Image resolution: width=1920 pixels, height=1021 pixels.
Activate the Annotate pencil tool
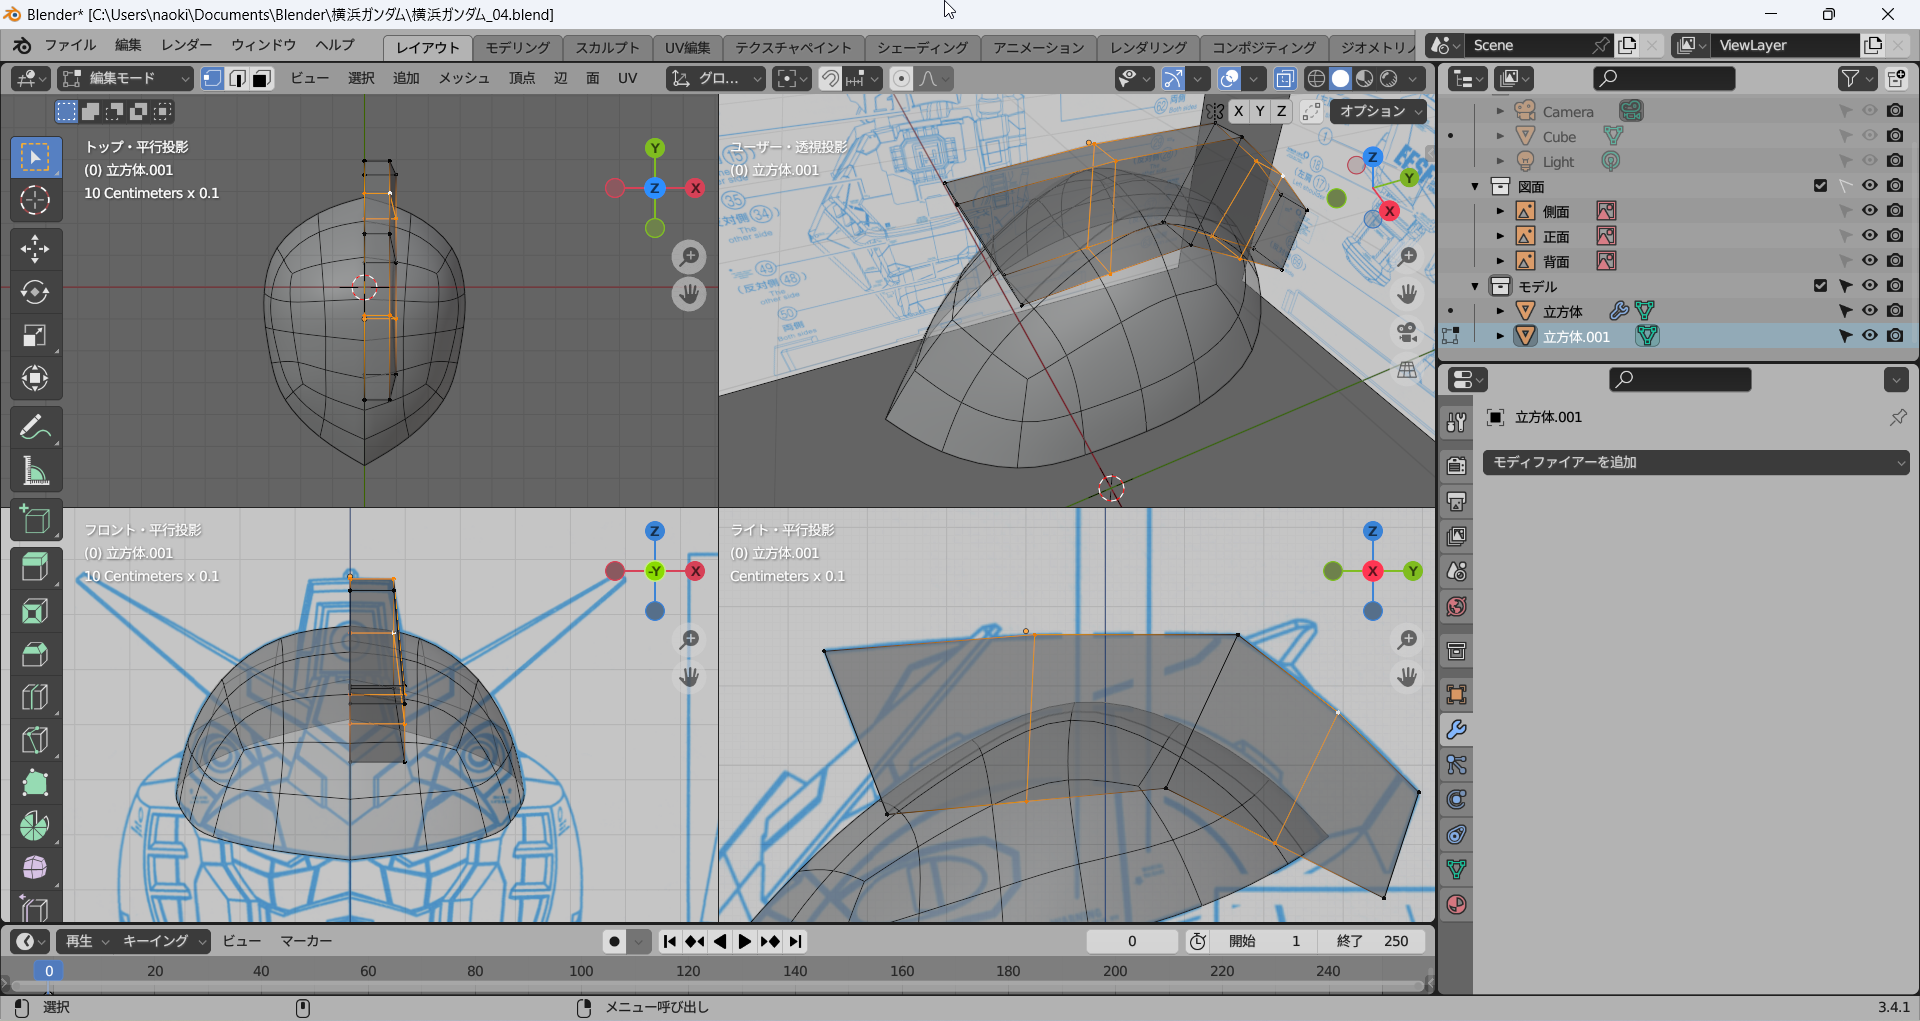tap(35, 428)
